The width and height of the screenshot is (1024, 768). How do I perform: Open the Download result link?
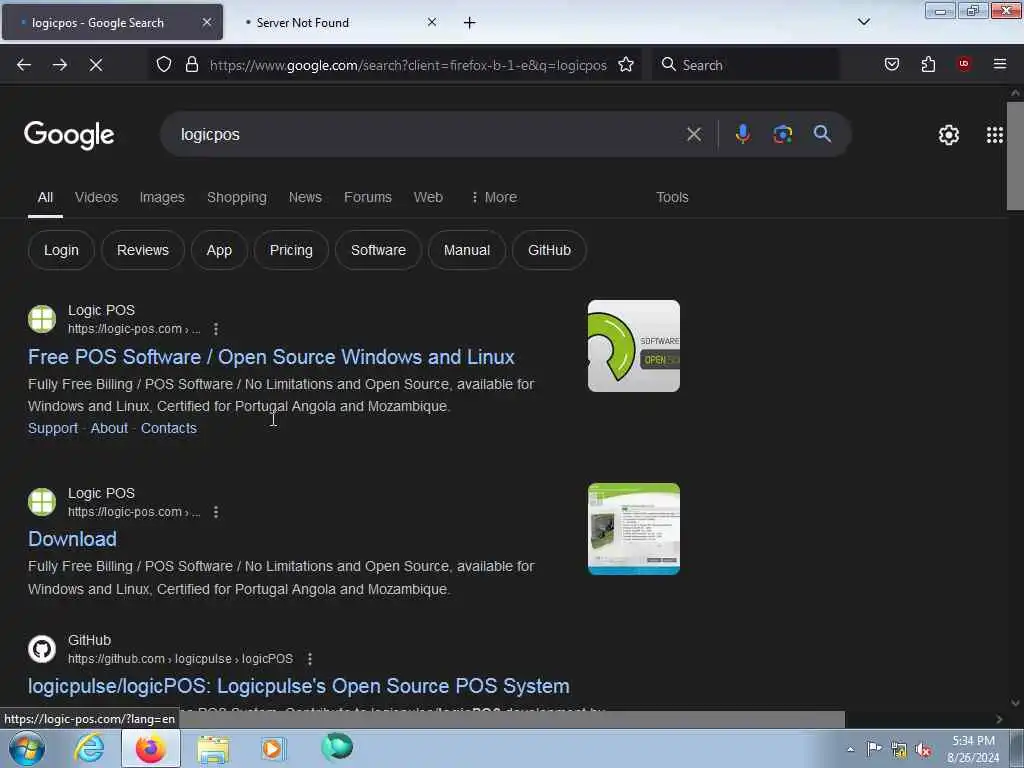[x=72, y=539]
